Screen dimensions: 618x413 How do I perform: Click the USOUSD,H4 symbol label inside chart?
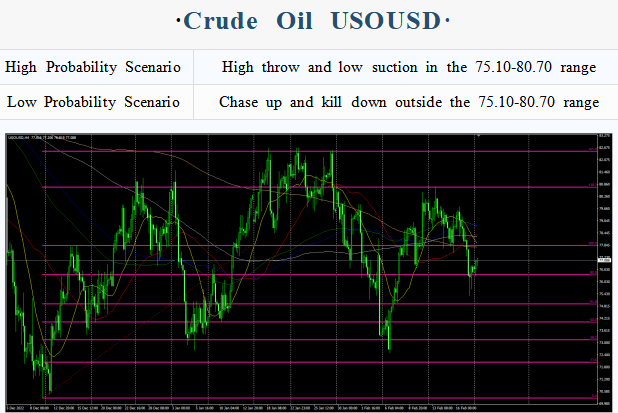19,138
